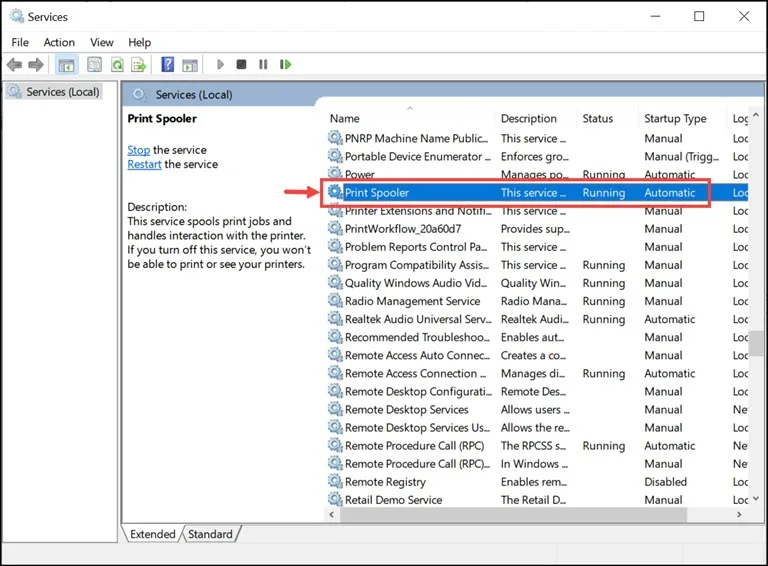Click gear icon of Print Spooler row
This screenshot has height=566, width=768.
click(x=335, y=192)
